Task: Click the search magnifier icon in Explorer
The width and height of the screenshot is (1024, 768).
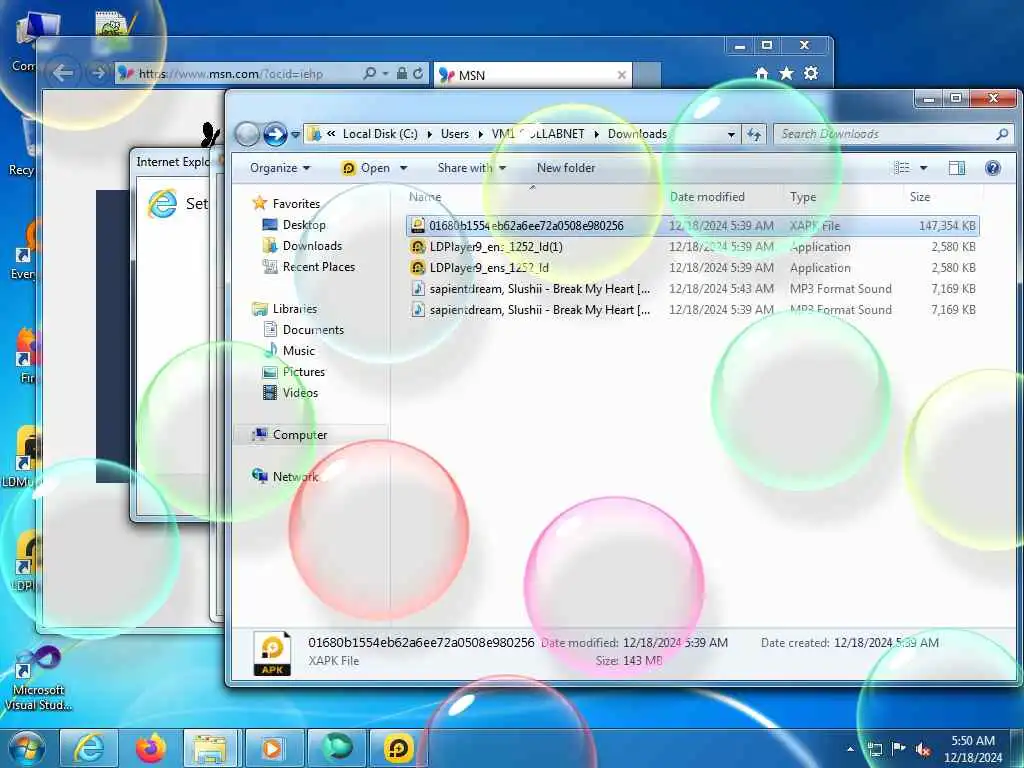Action: (1002, 135)
